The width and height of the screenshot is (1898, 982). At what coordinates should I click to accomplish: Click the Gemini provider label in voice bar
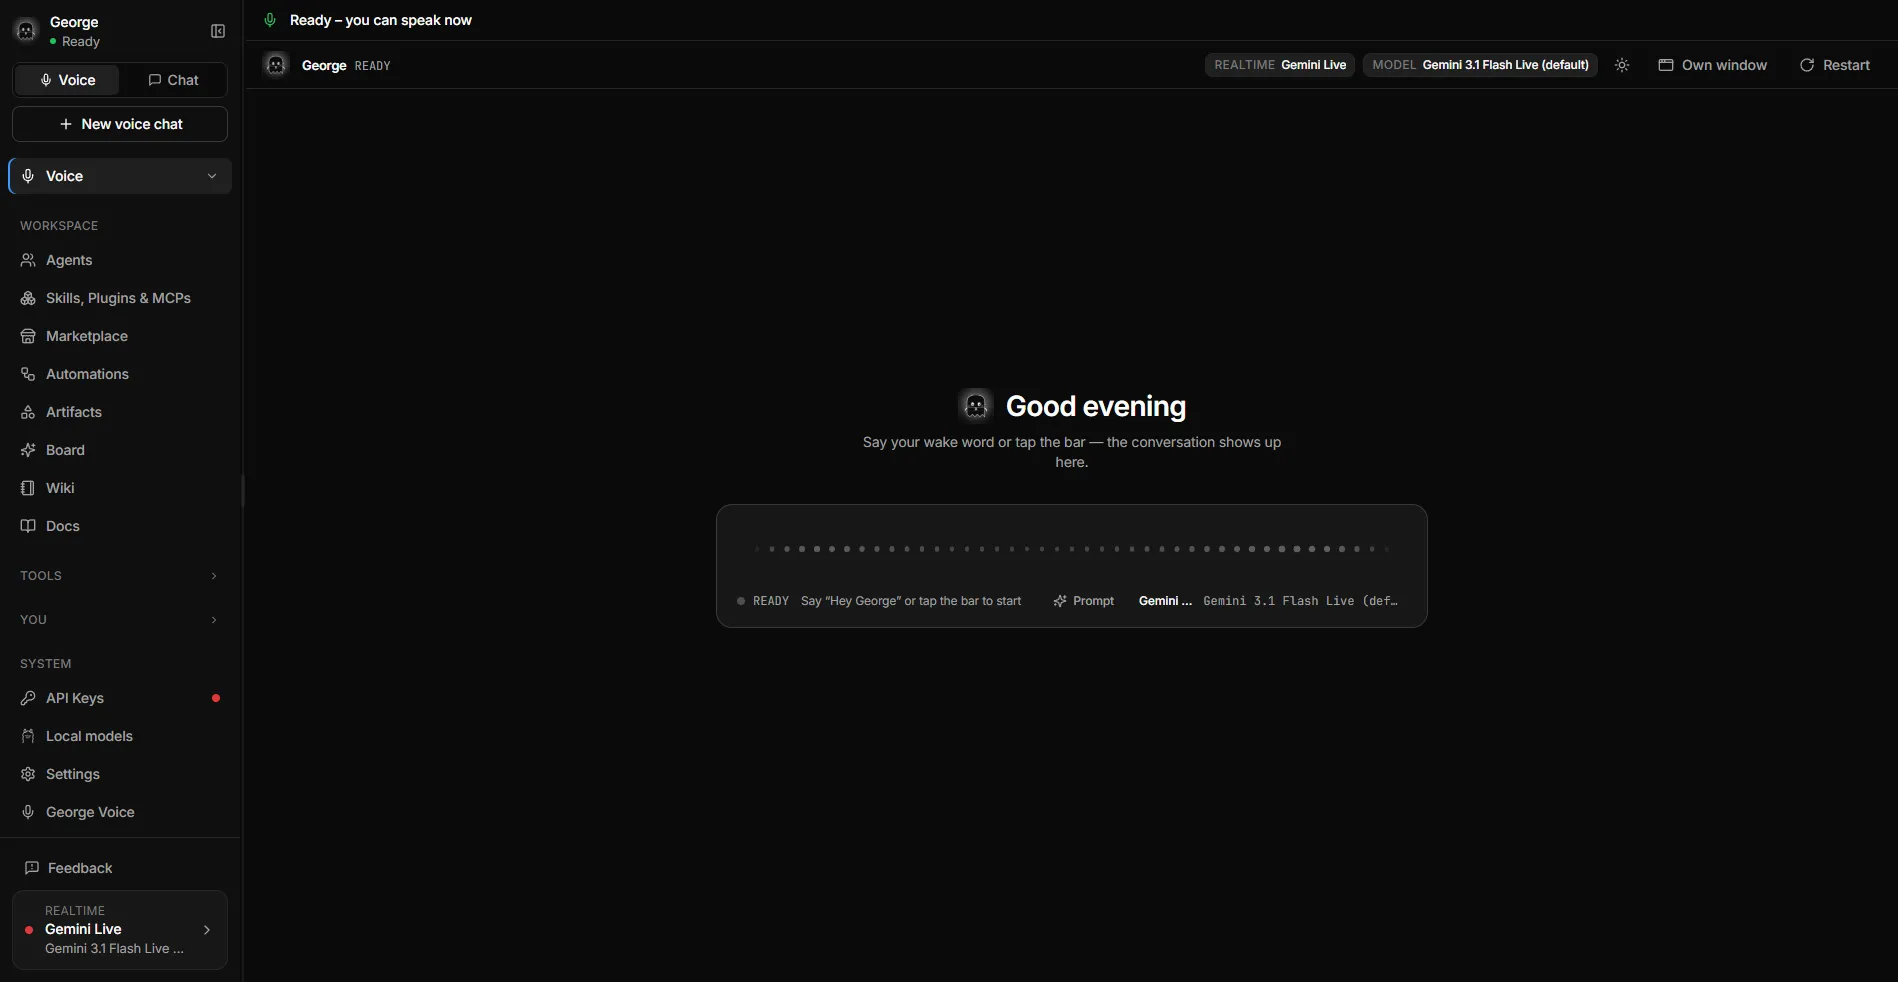coord(1165,601)
